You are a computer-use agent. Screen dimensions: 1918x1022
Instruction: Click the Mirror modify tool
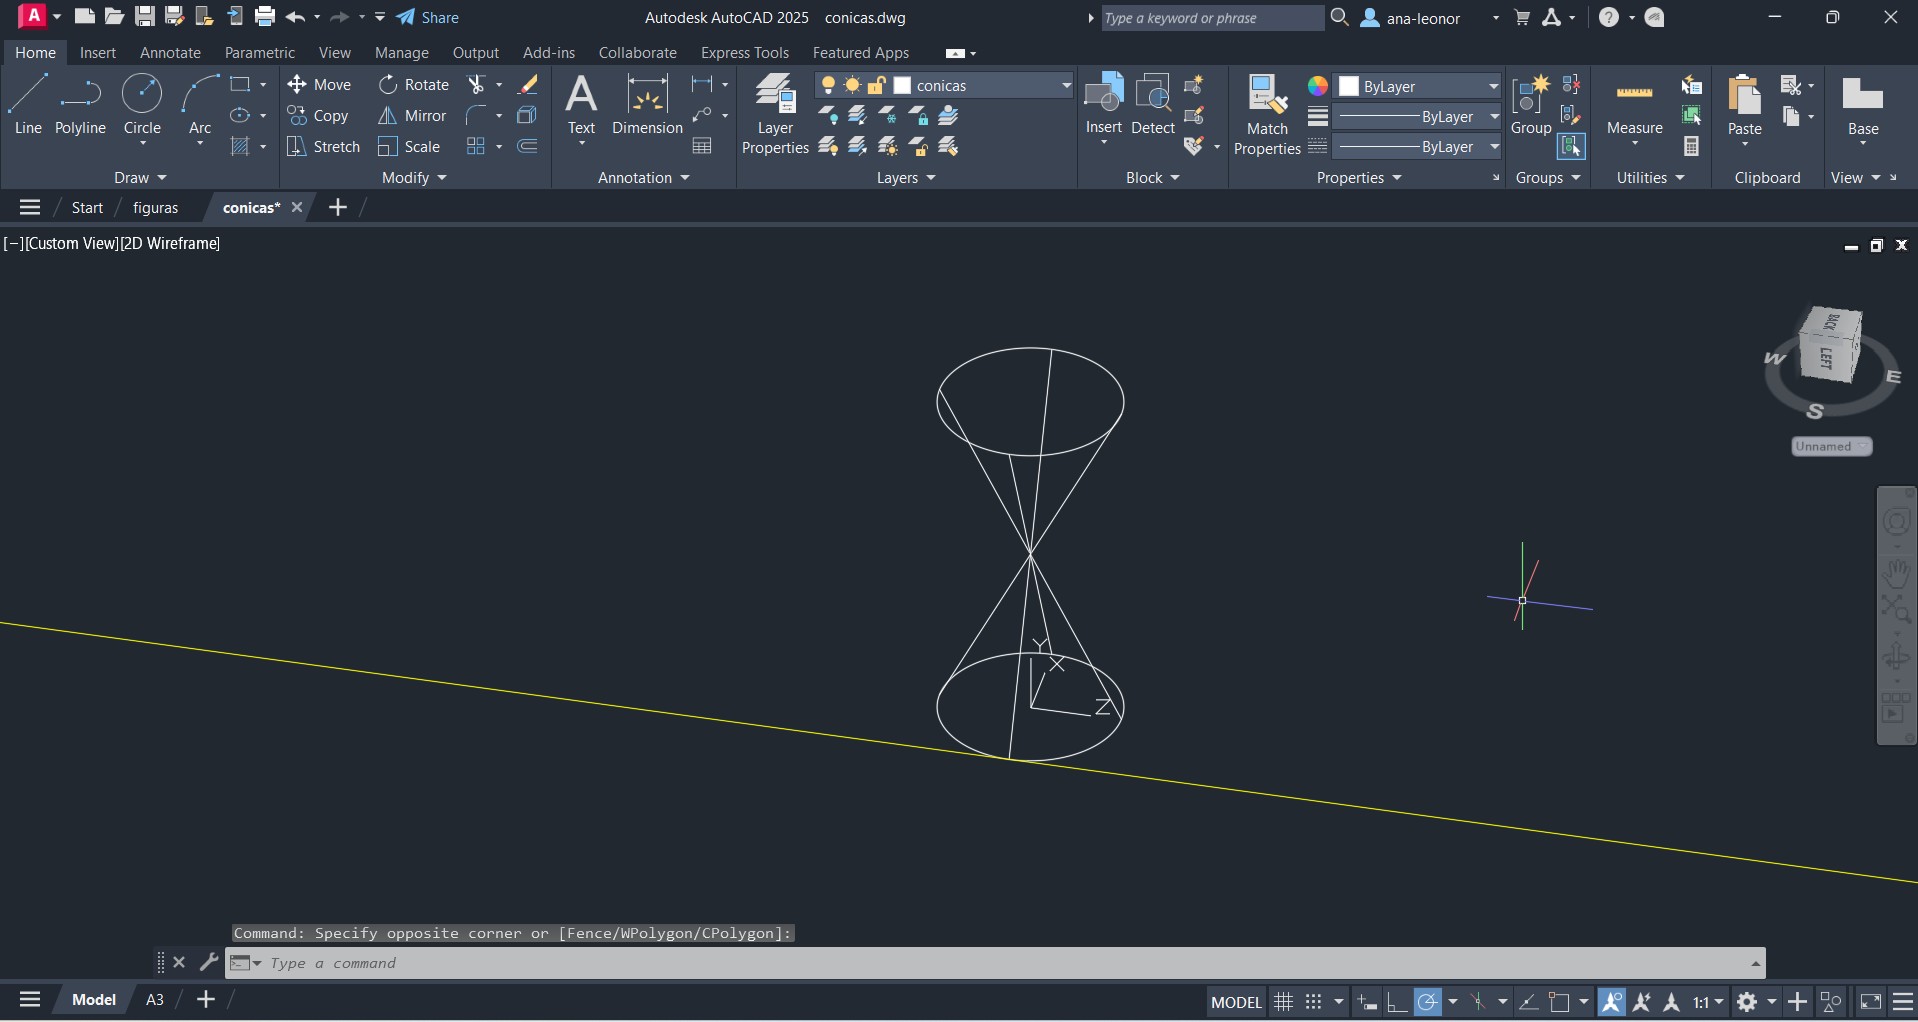tap(412, 116)
